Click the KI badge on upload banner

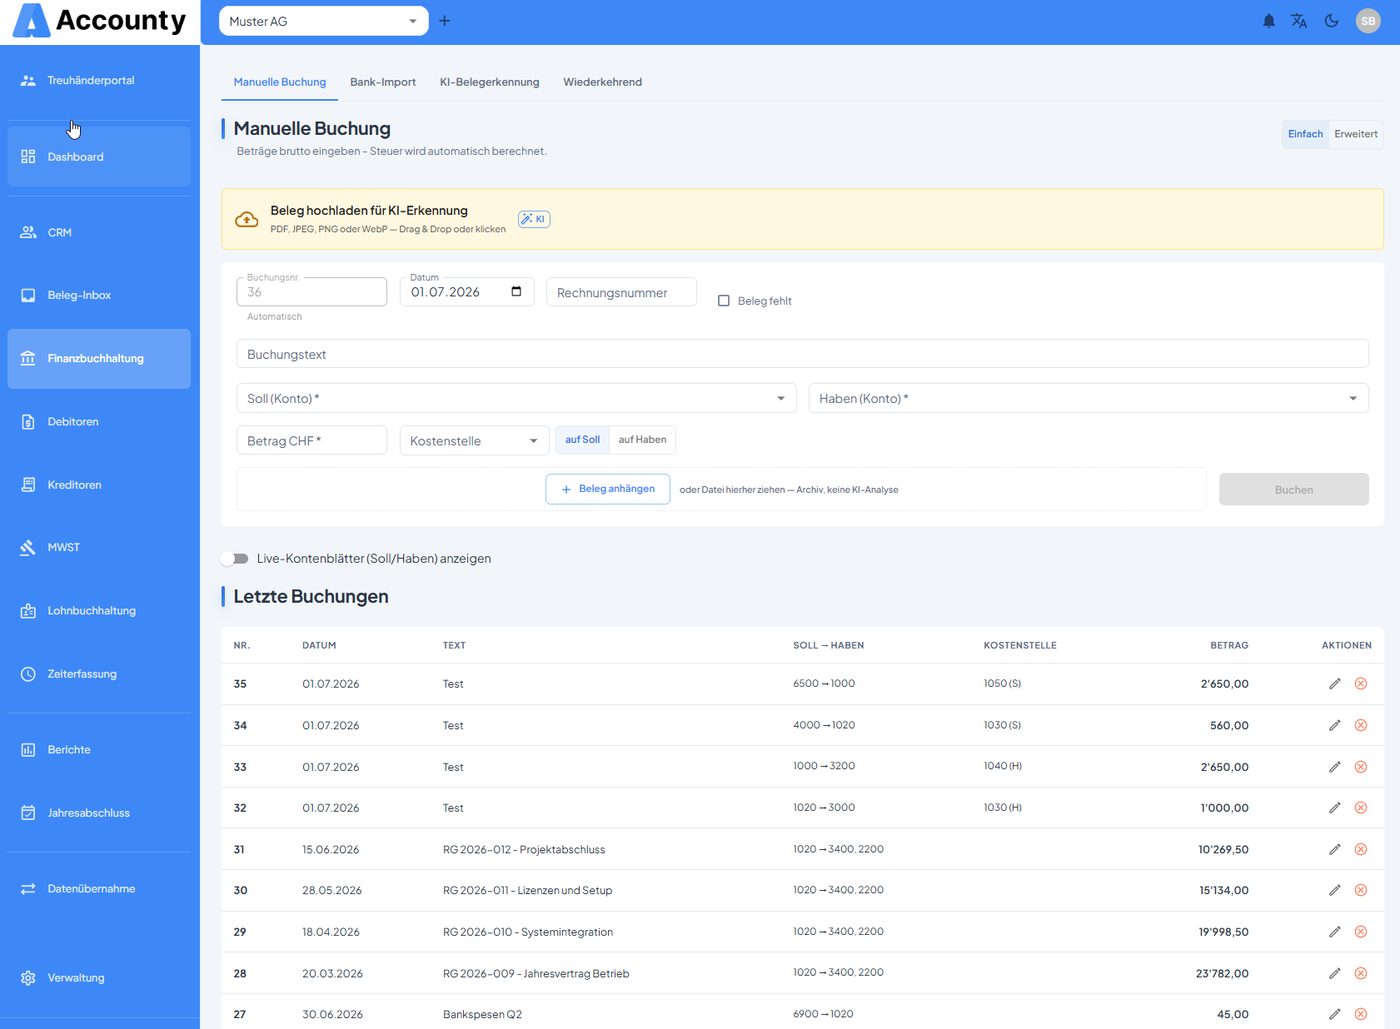(534, 219)
